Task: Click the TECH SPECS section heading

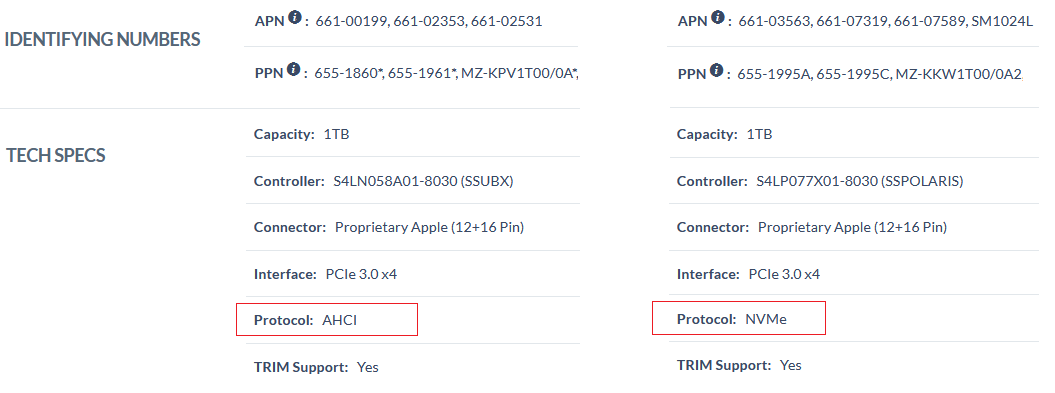Action: [x=56, y=155]
